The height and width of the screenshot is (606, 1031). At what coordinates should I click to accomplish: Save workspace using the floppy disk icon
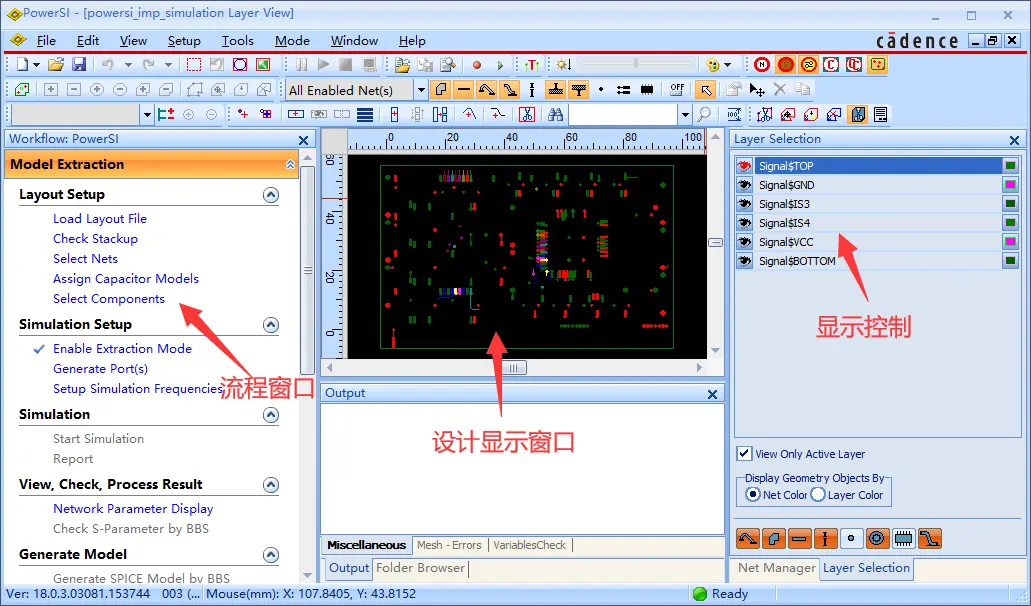pos(79,64)
